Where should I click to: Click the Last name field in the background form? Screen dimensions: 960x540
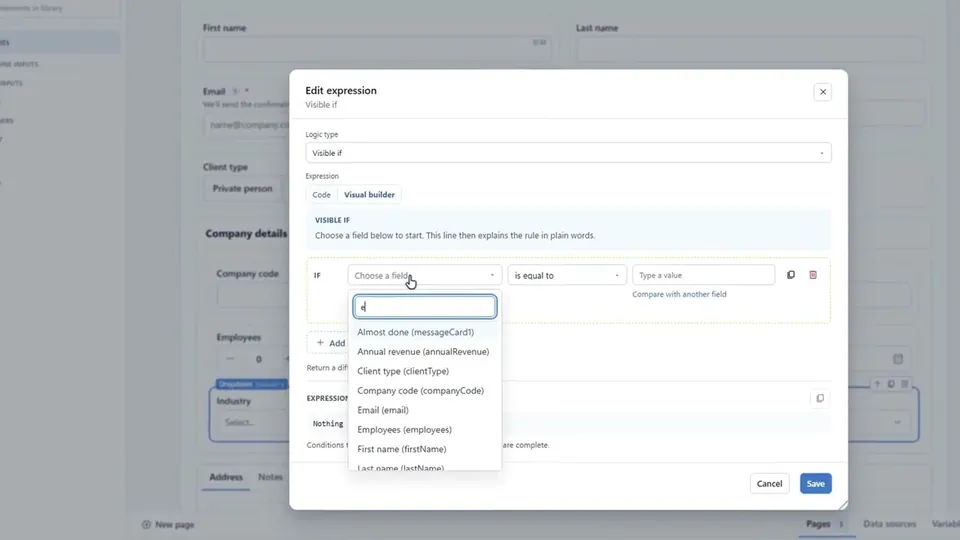749,50
